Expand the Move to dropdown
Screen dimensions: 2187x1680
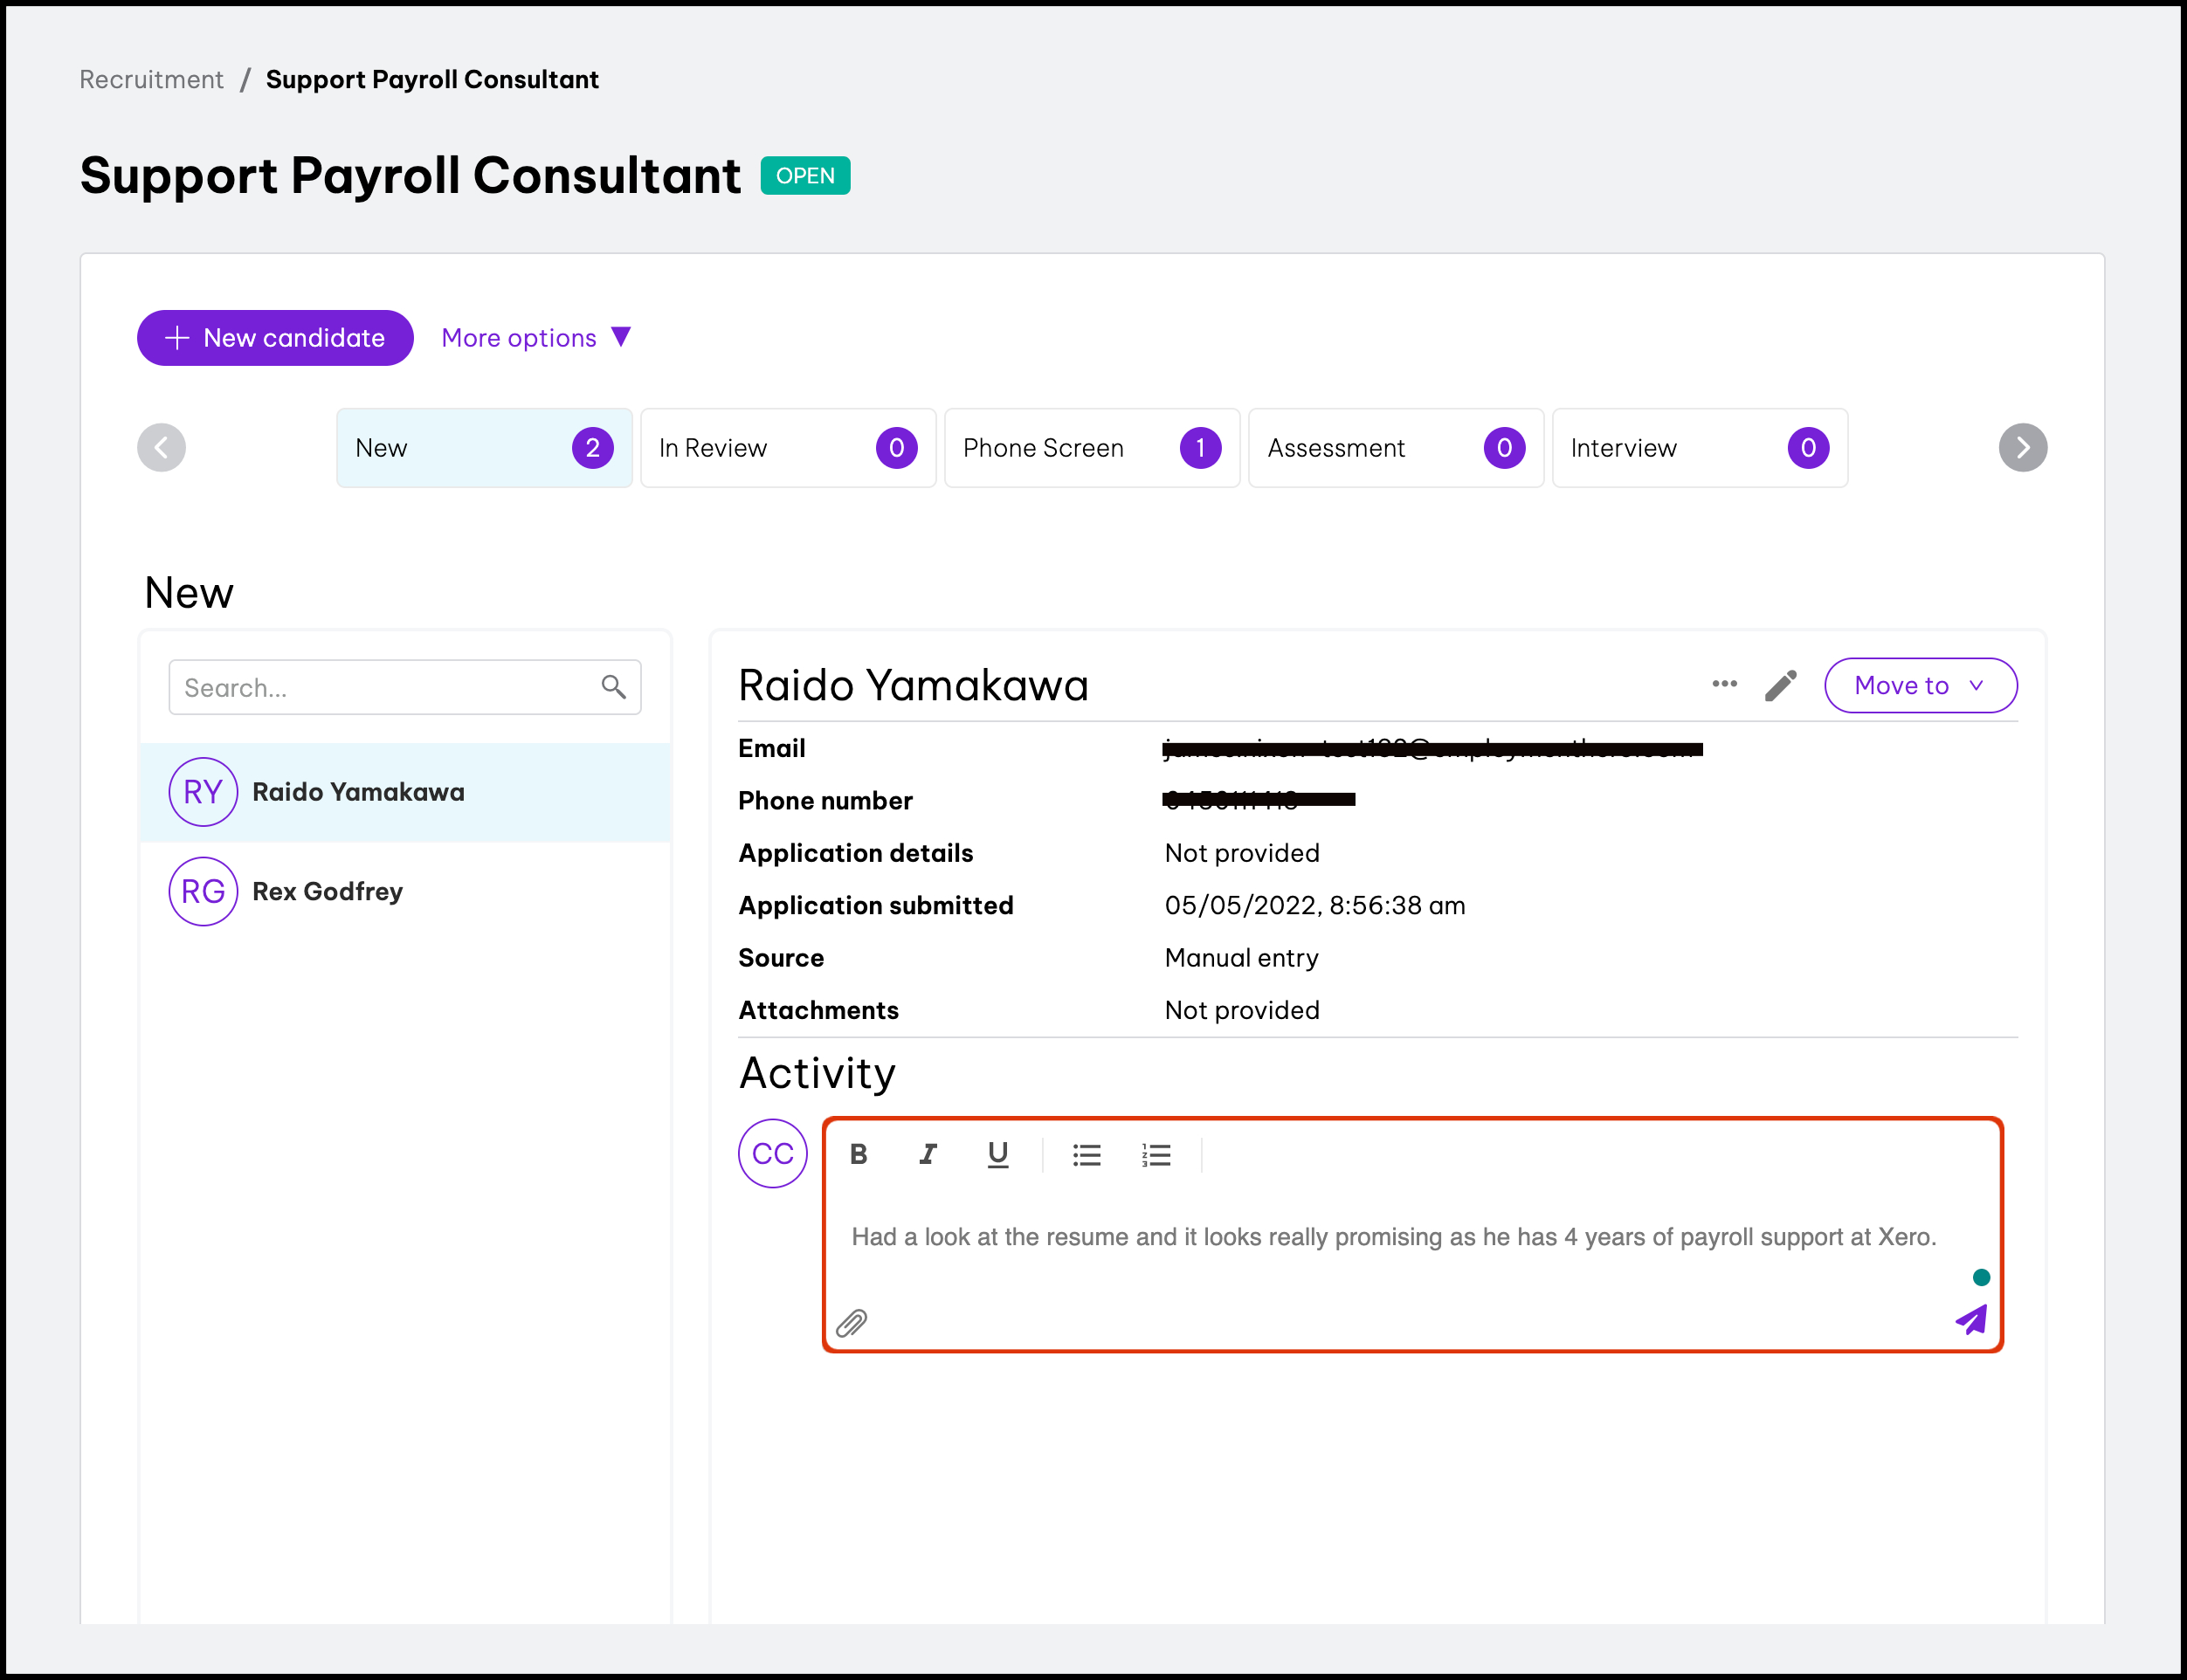pyautogui.click(x=1919, y=685)
